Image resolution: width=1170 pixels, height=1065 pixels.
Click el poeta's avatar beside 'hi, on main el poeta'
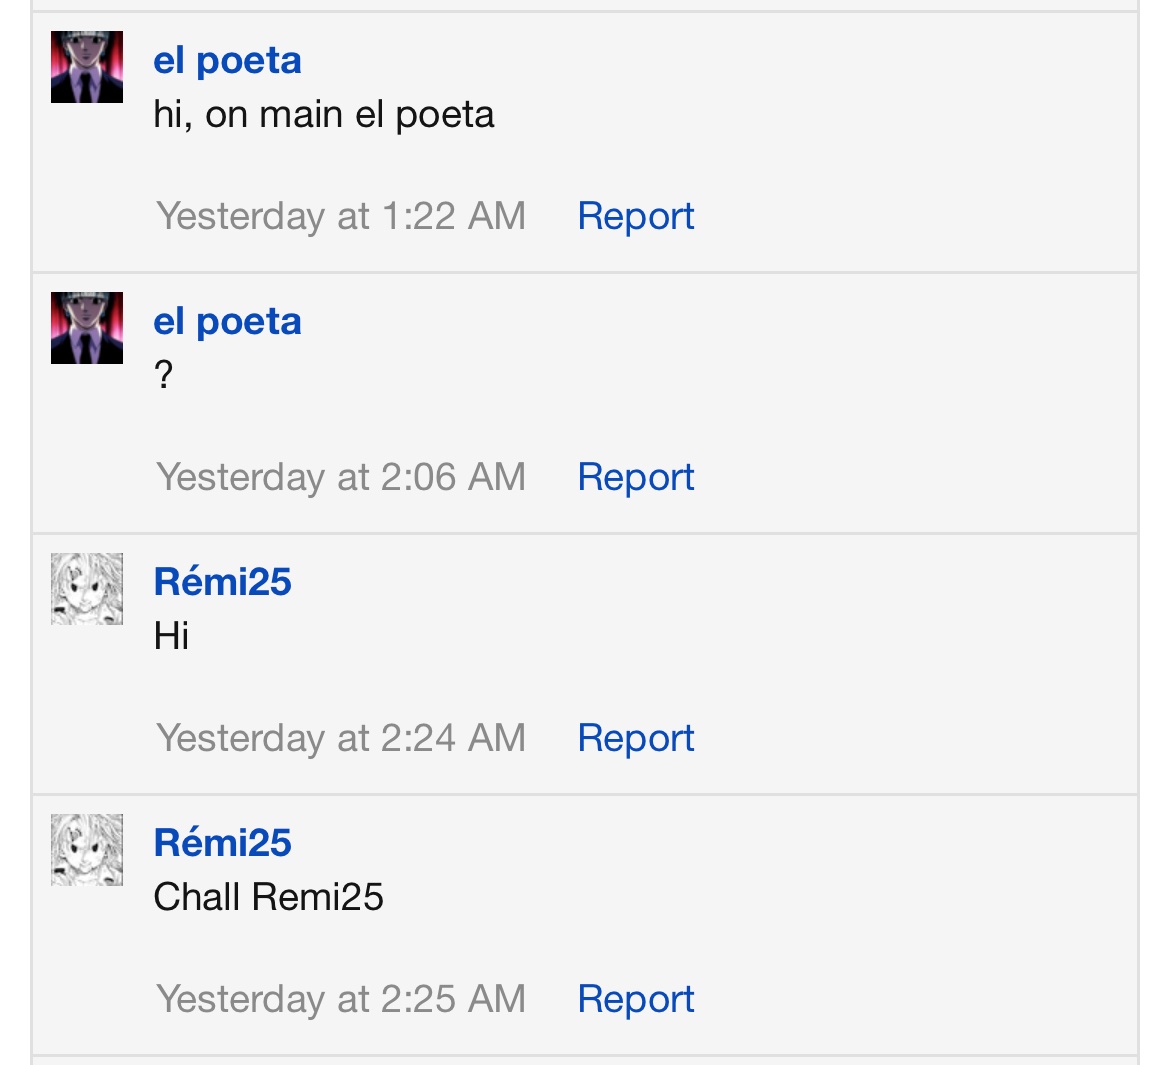point(87,67)
